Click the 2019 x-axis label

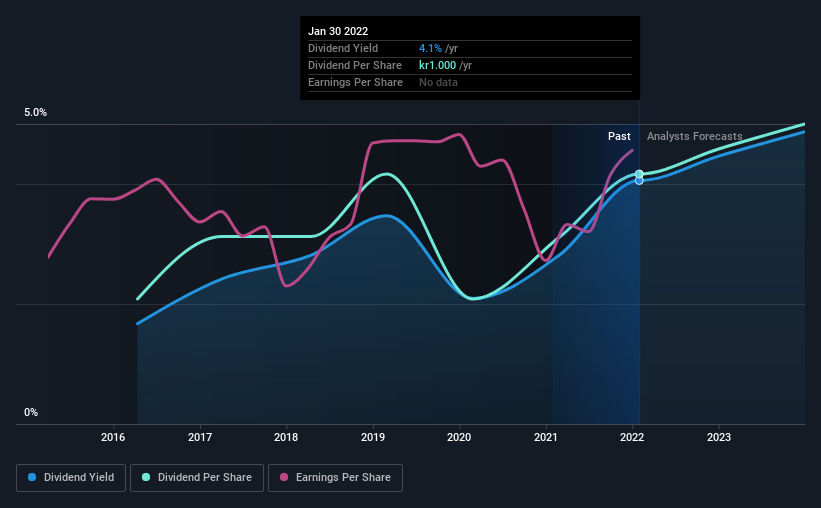click(373, 437)
